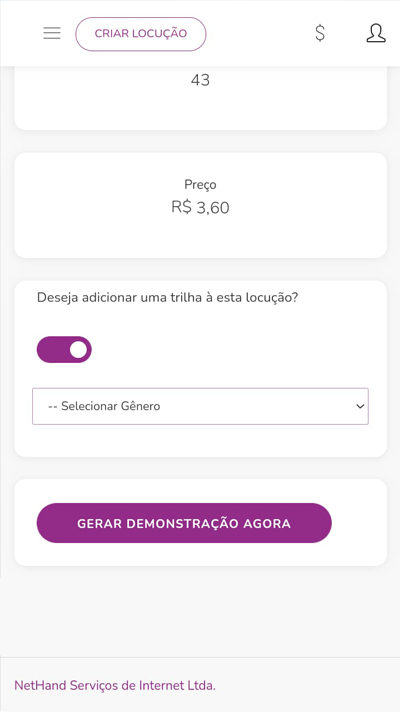Click the Preço label

click(x=200, y=184)
